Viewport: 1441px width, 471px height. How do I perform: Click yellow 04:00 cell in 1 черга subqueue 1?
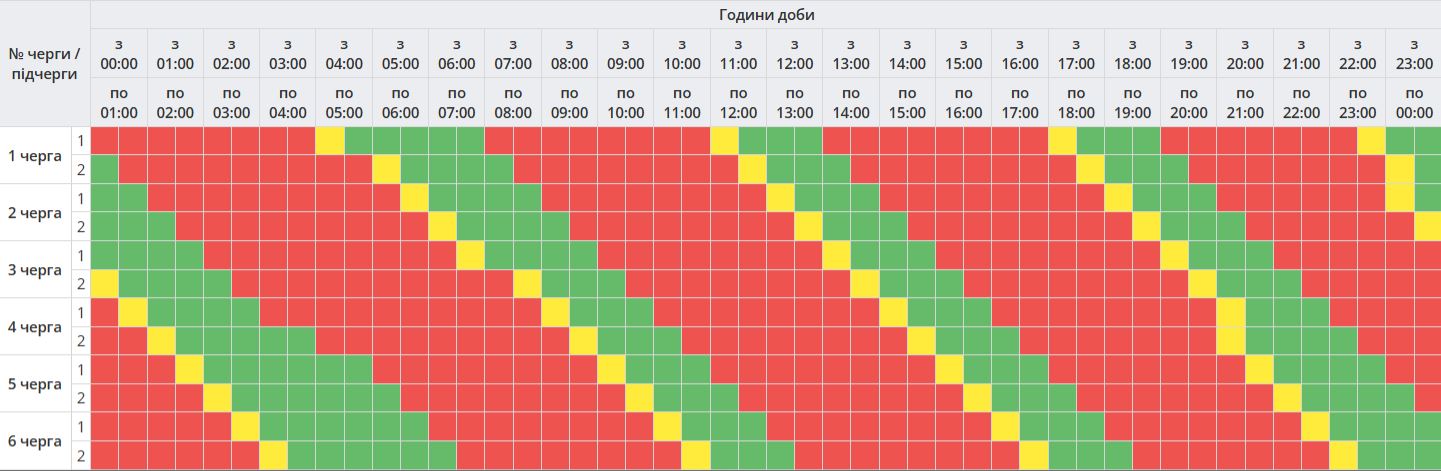(x=329, y=141)
